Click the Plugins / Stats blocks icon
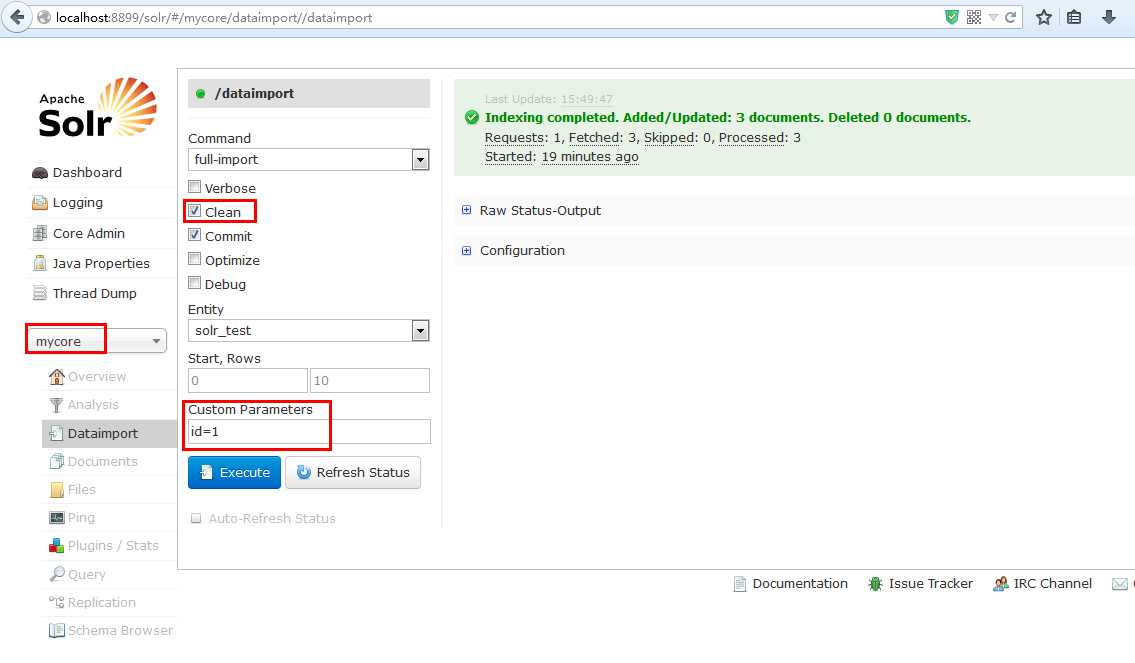The height and width of the screenshot is (663, 1135). coord(56,546)
